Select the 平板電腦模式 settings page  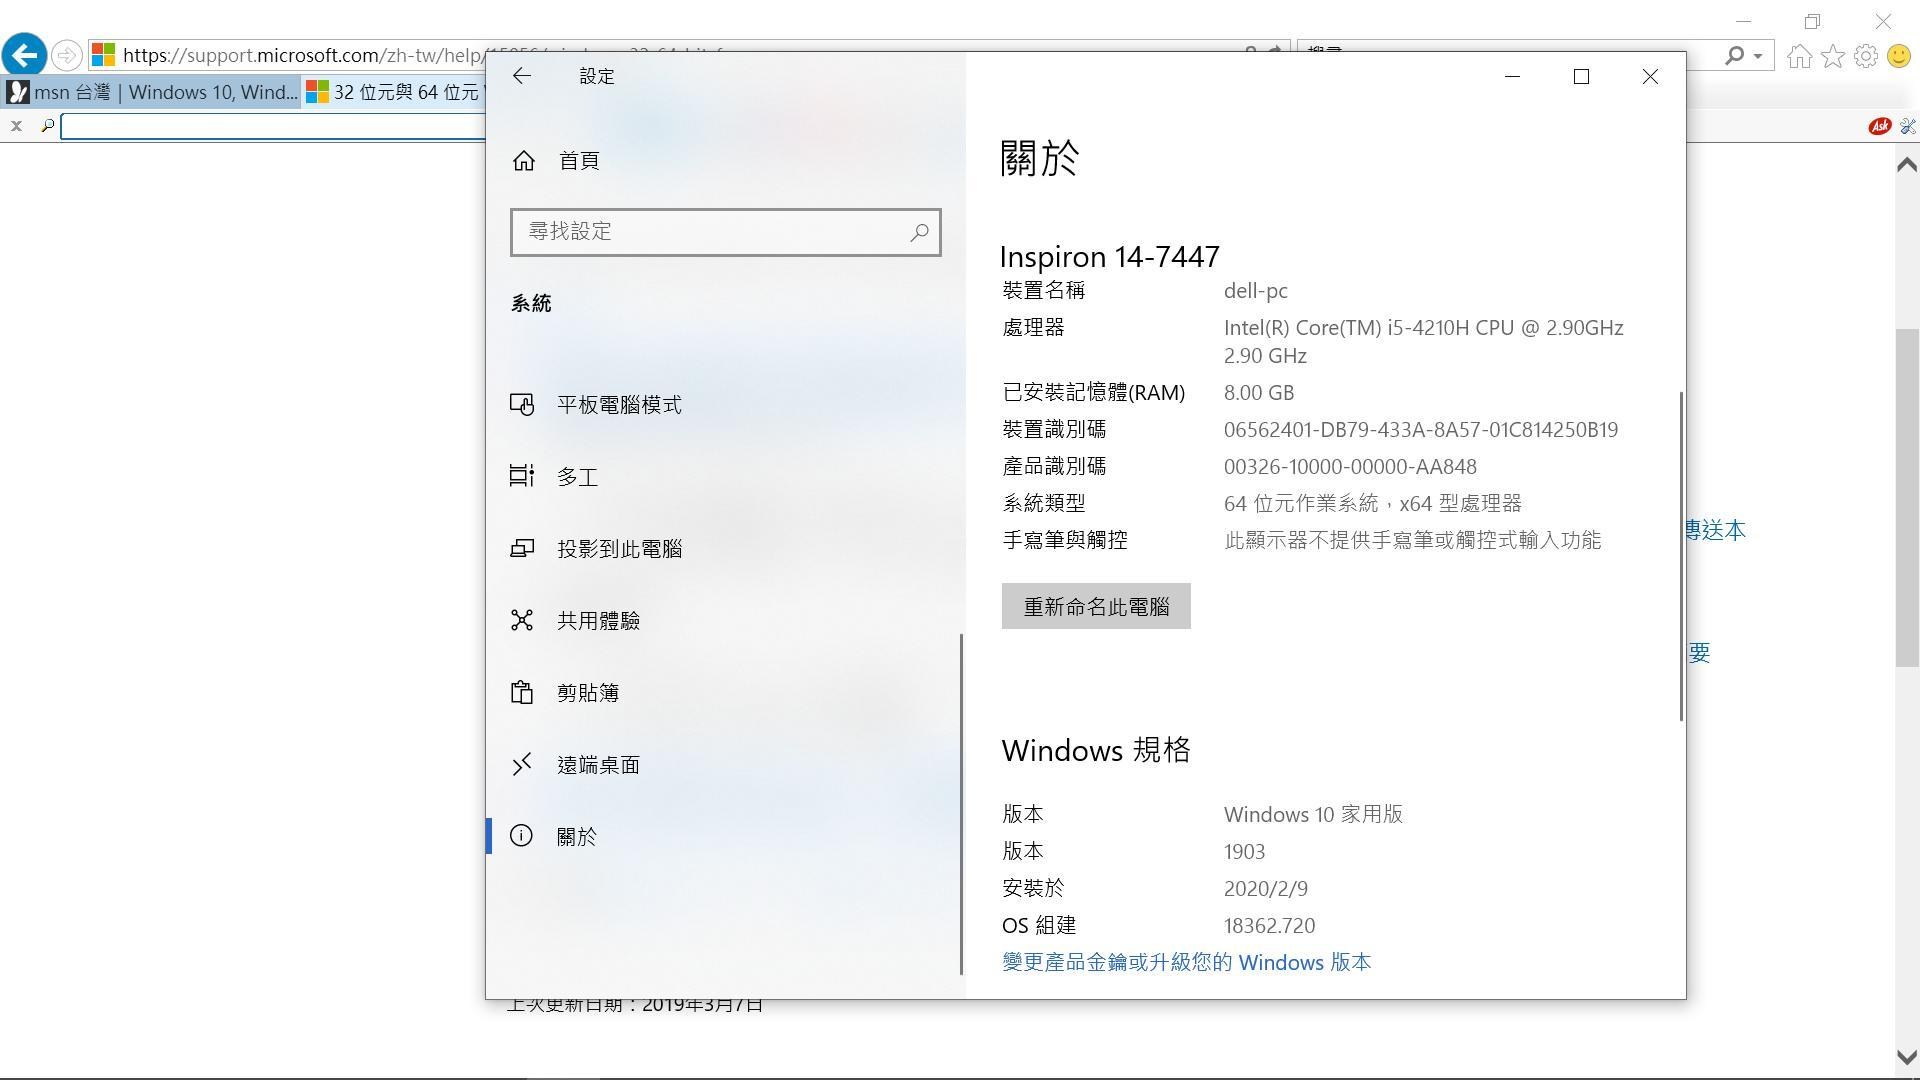pos(619,405)
